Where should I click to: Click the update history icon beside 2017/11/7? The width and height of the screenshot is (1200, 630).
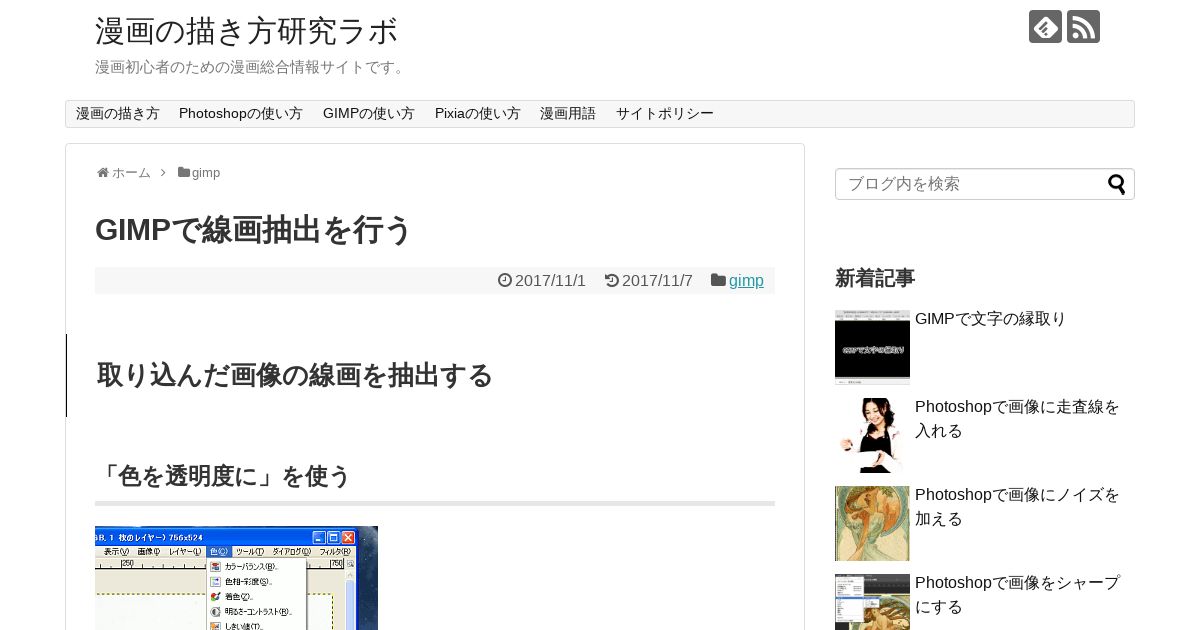(612, 281)
